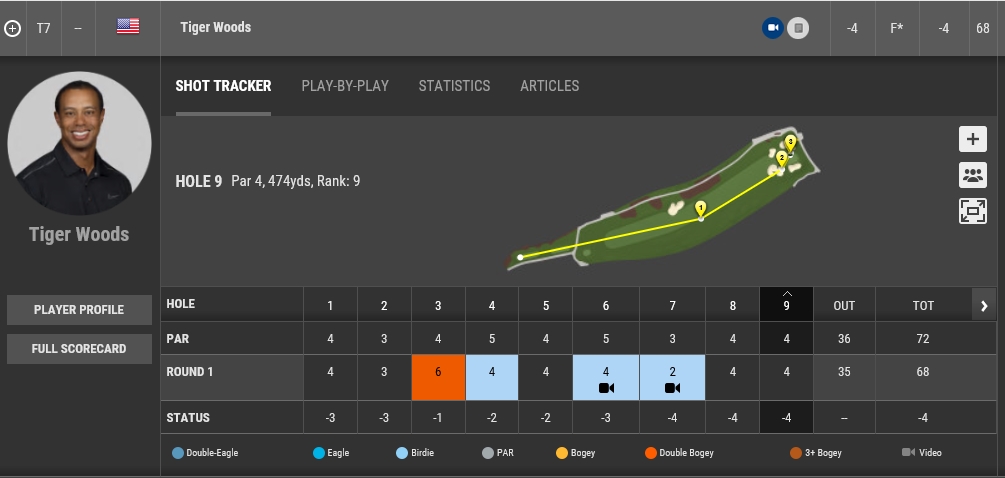Click the Player Profile button
This screenshot has width=1005, height=478.
tap(79, 310)
